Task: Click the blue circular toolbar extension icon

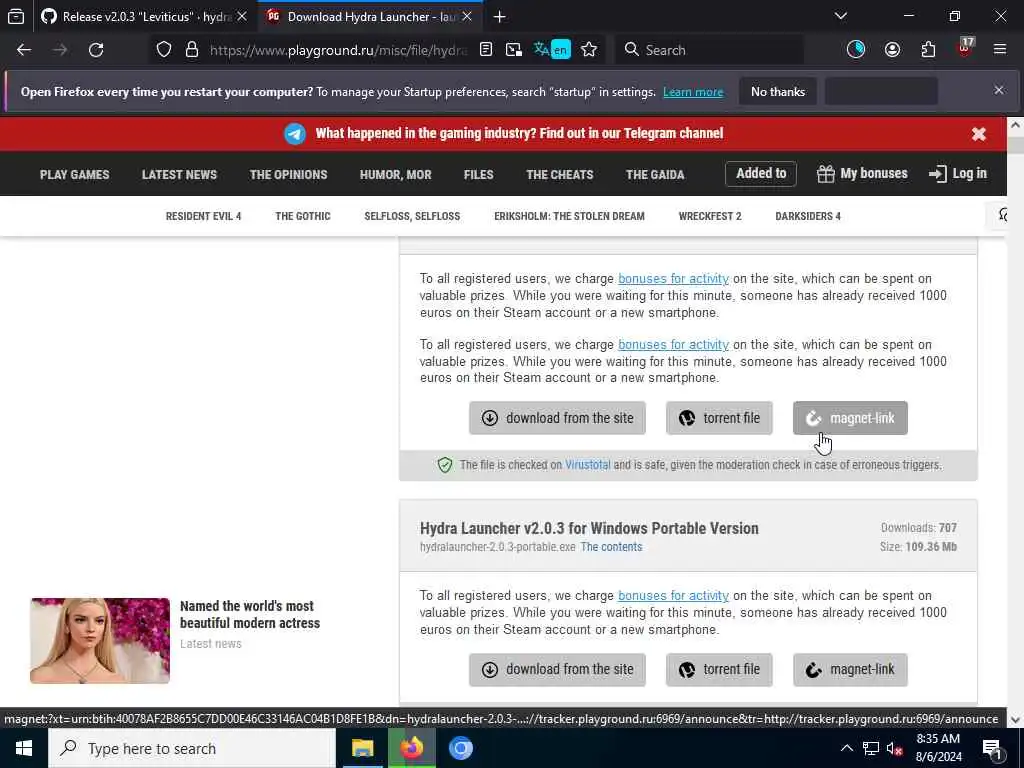Action: click(x=856, y=50)
